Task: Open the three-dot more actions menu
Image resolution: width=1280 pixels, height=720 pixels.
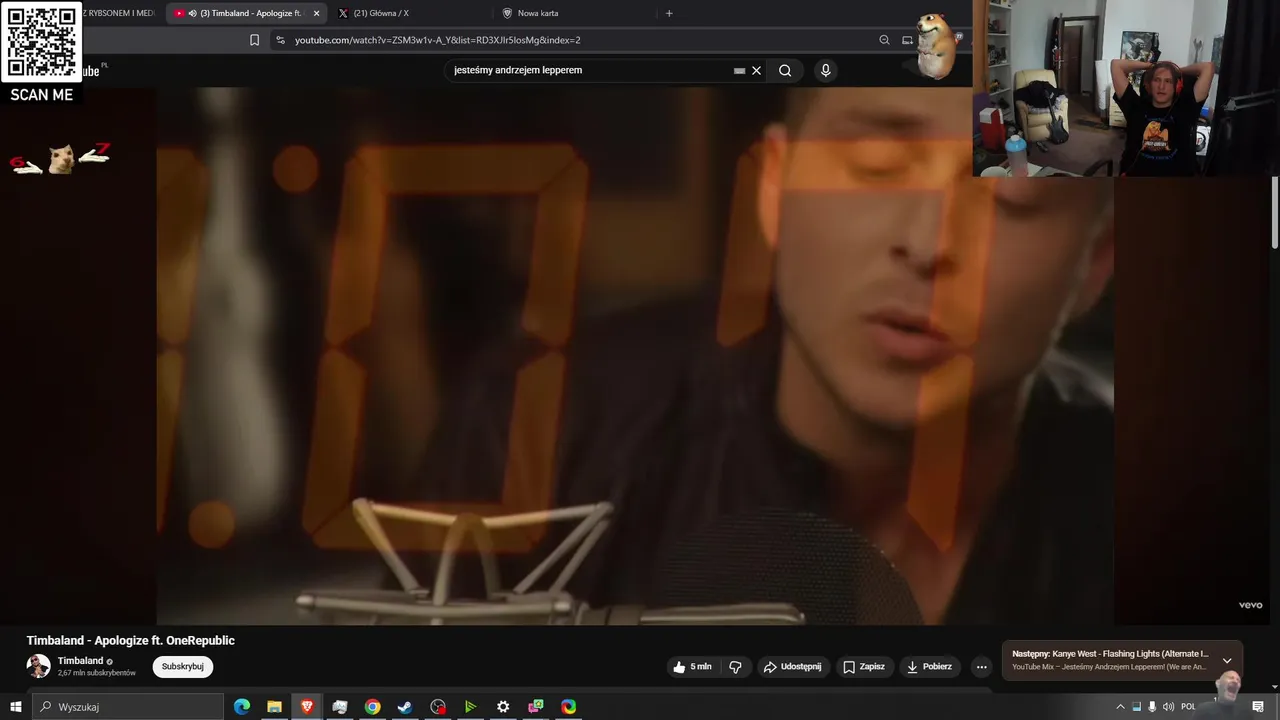Action: 982,667
